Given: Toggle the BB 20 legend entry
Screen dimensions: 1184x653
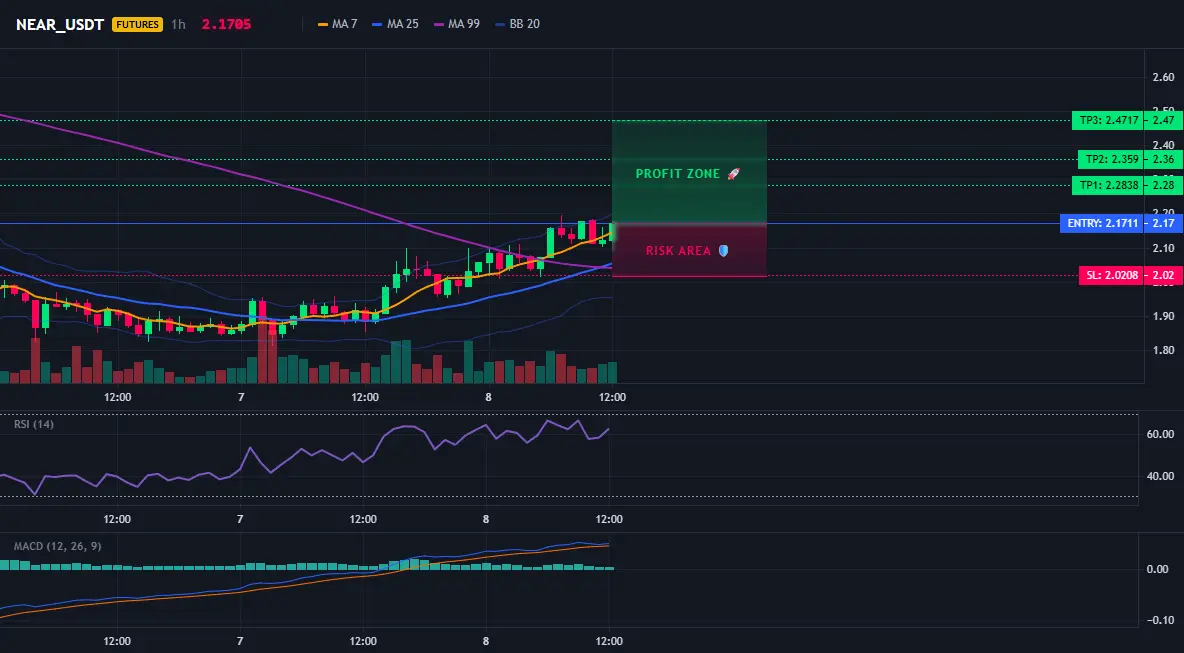Looking at the screenshot, I should (518, 24).
